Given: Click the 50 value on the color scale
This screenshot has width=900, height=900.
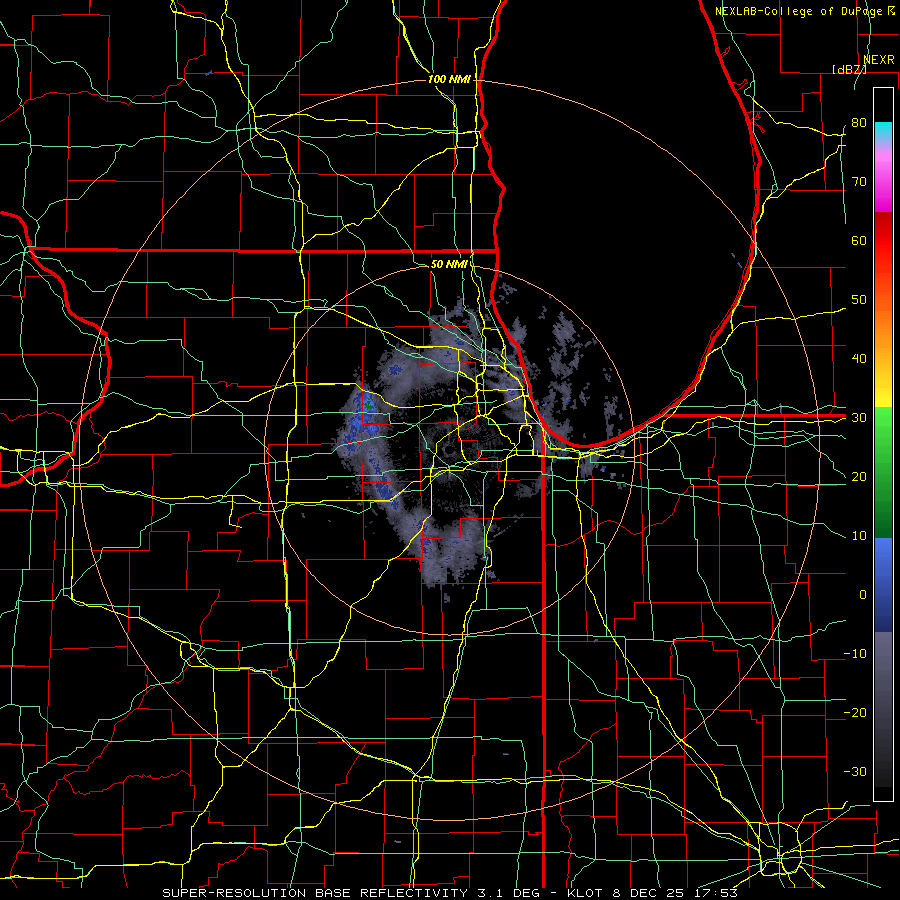Looking at the screenshot, I should tap(859, 300).
